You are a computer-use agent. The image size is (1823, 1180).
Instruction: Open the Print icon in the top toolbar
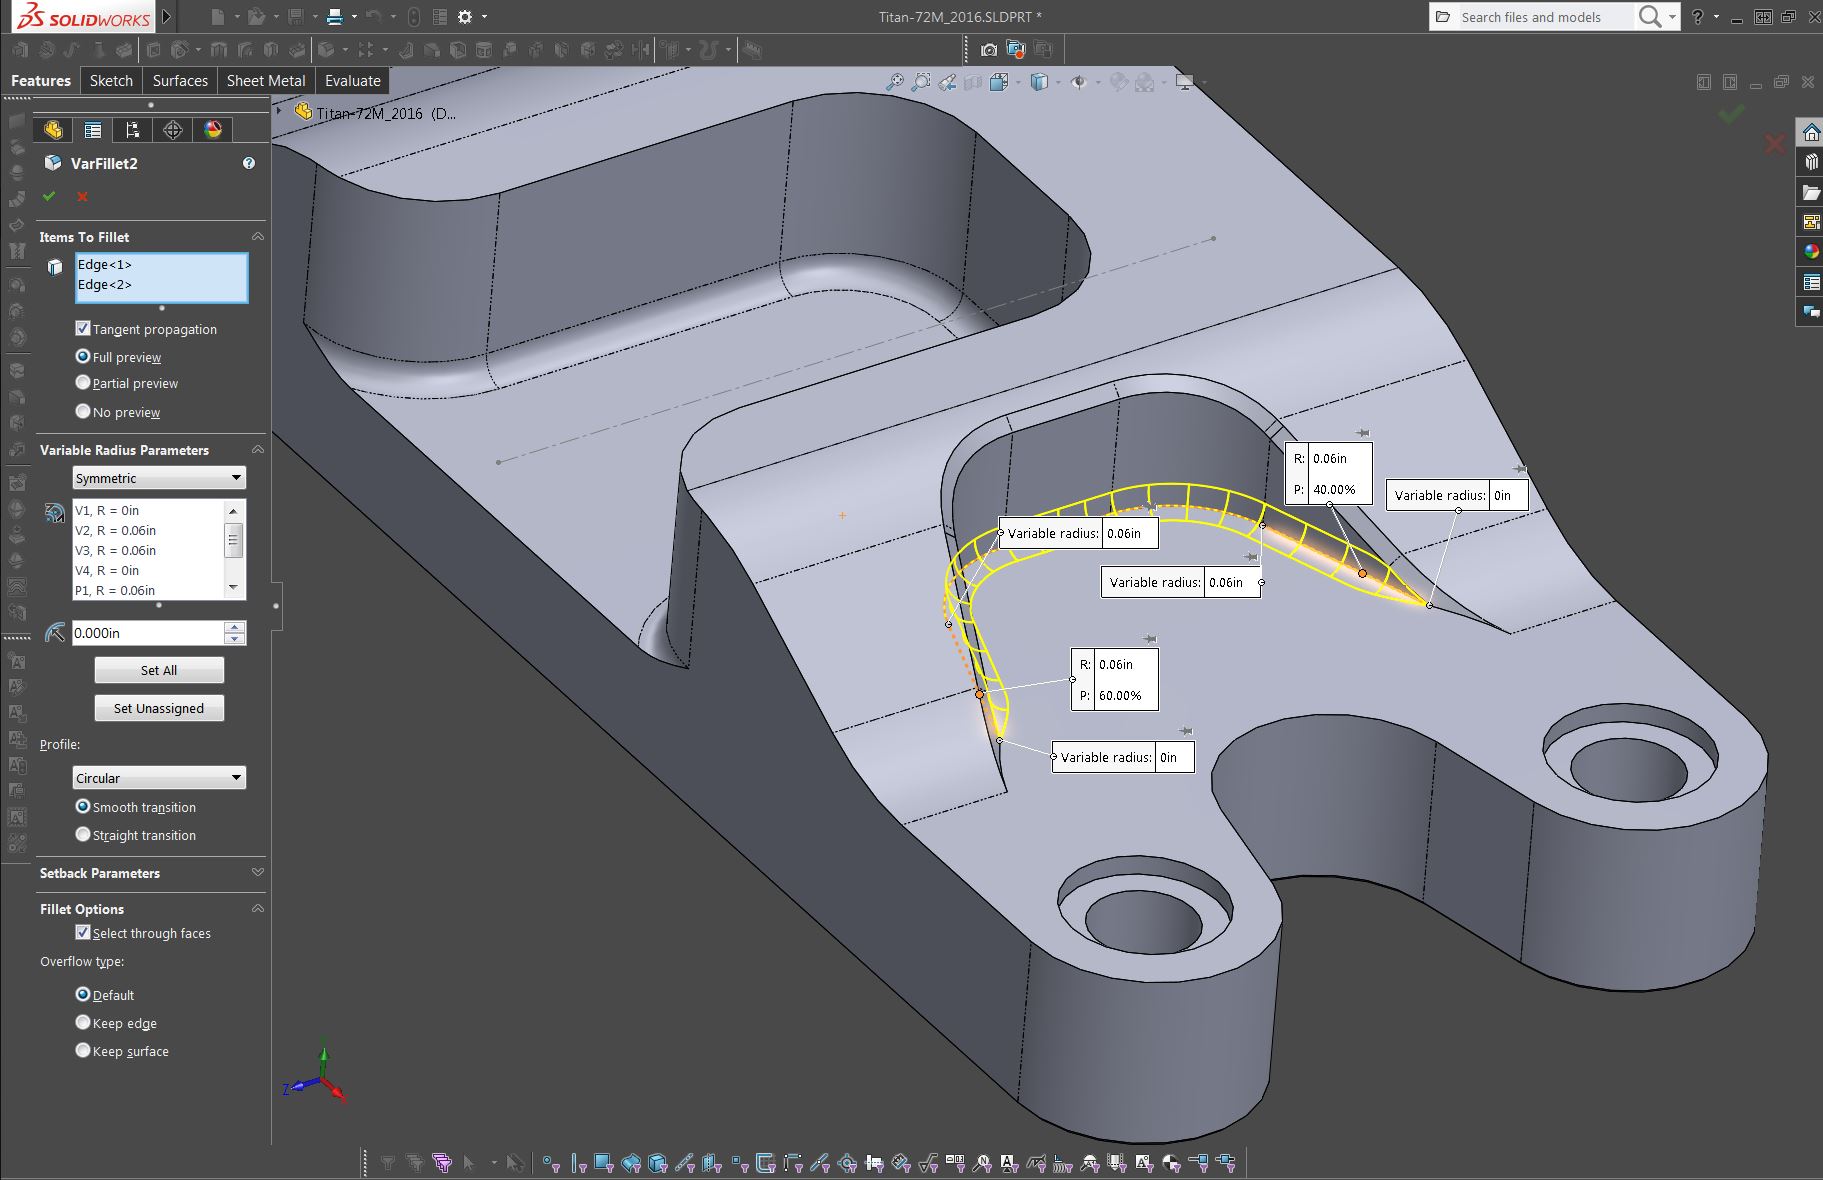click(335, 17)
